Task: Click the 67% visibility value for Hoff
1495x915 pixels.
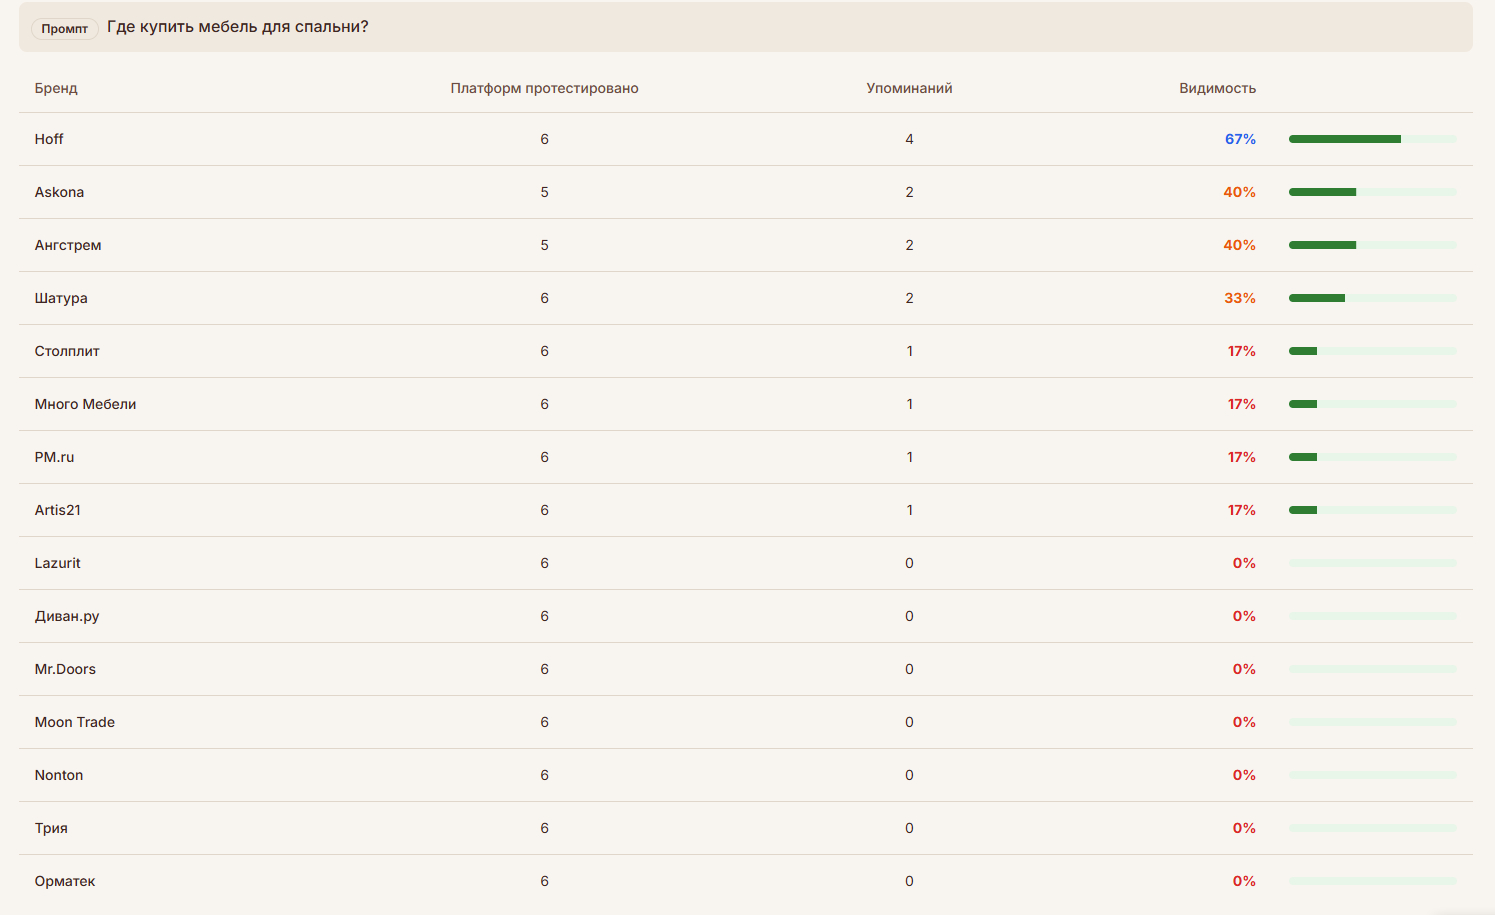Action: pyautogui.click(x=1240, y=139)
